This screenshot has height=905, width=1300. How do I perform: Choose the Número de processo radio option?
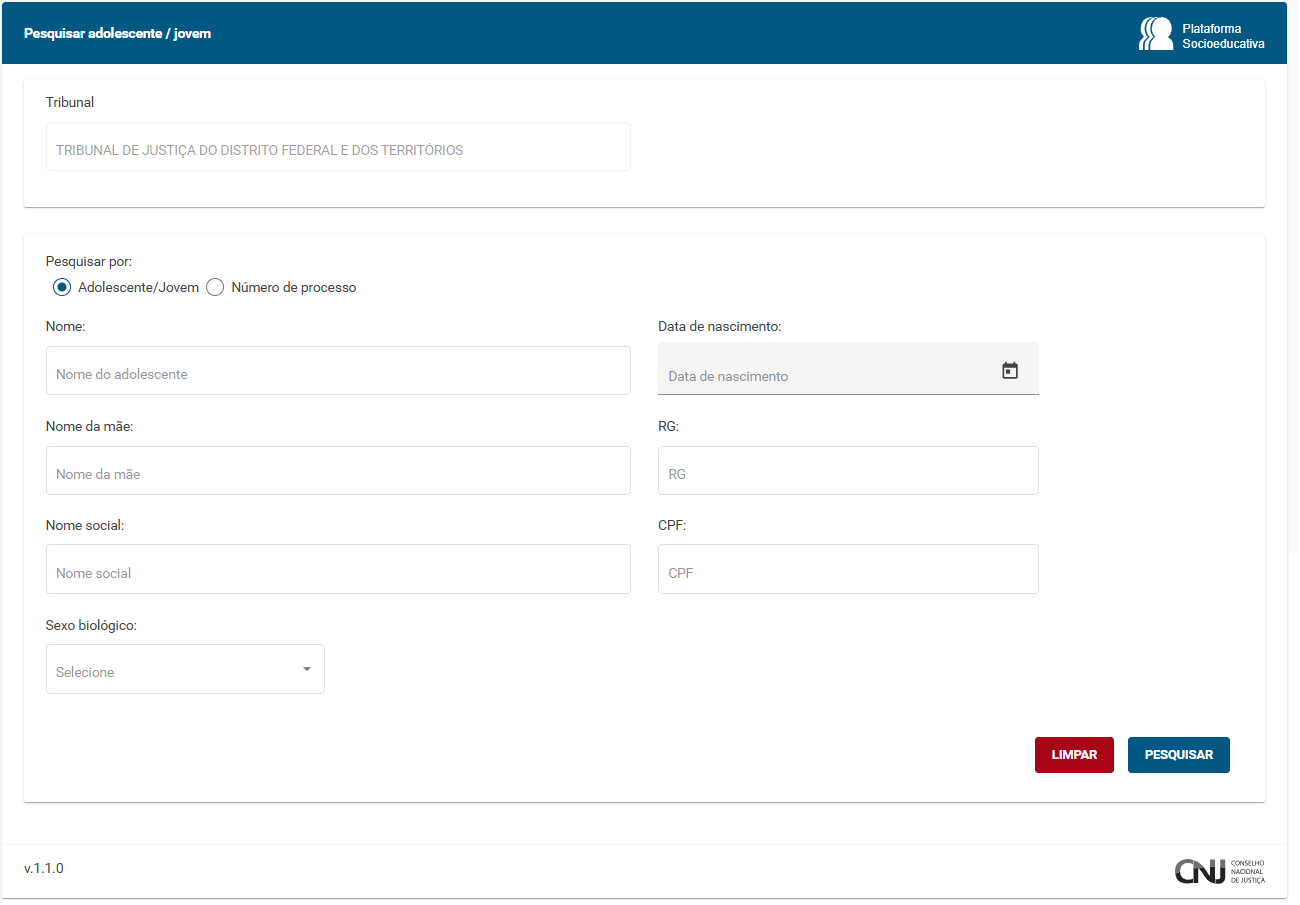click(215, 287)
